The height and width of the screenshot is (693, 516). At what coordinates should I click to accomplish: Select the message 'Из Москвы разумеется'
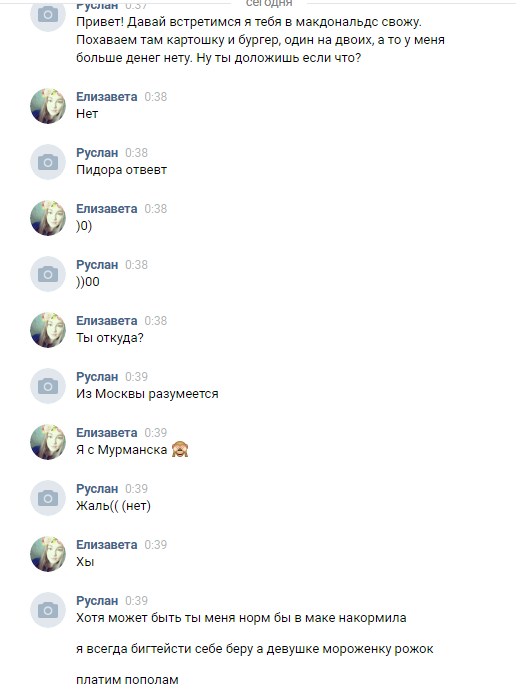click(x=147, y=393)
